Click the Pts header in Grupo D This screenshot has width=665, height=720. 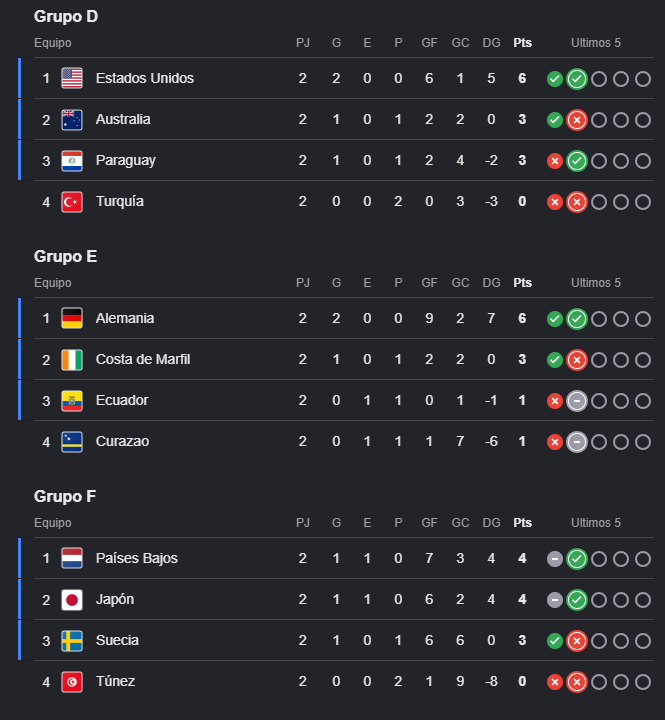[523, 43]
